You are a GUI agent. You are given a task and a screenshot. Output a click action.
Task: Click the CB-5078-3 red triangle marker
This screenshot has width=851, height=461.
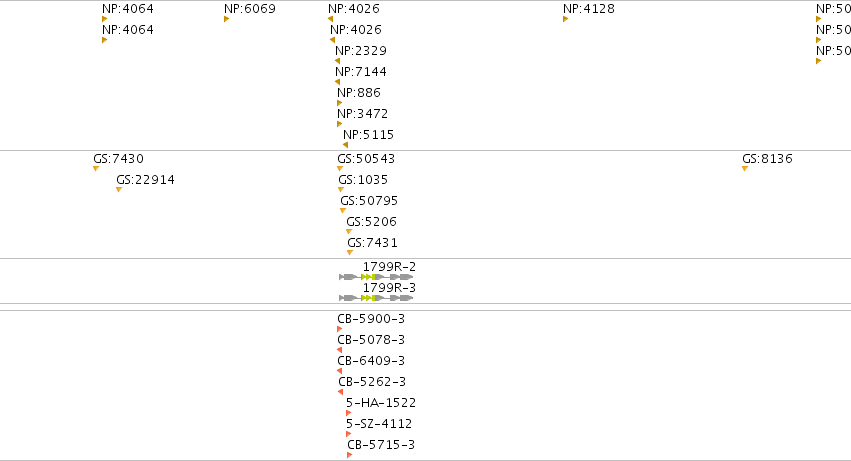point(340,350)
